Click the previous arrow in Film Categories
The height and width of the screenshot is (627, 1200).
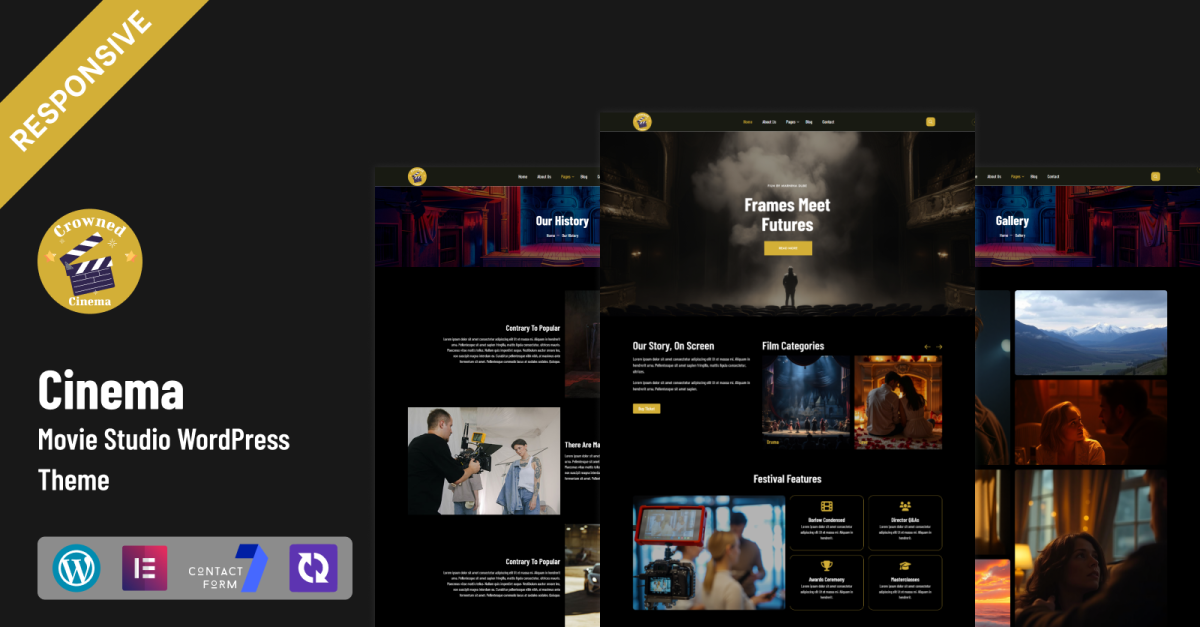click(x=927, y=347)
